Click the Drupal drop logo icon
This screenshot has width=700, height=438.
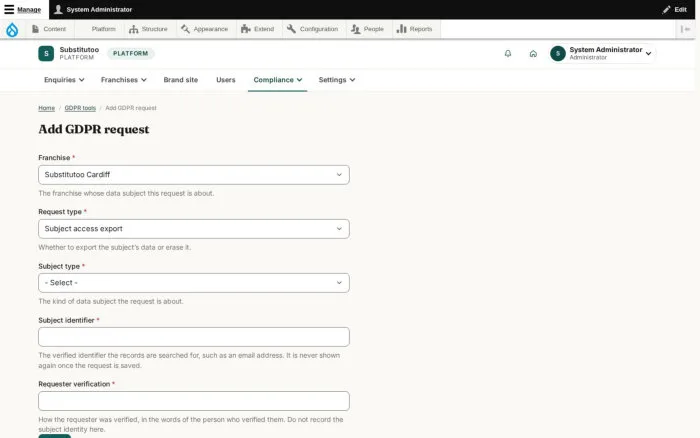pos(12,29)
